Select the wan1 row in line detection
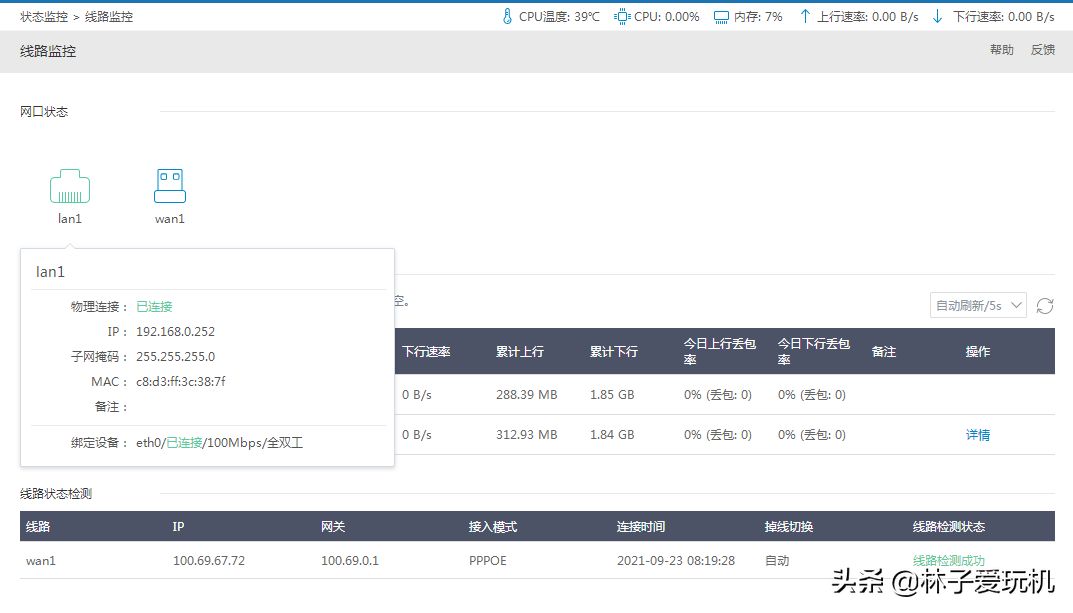 click(x=41, y=561)
